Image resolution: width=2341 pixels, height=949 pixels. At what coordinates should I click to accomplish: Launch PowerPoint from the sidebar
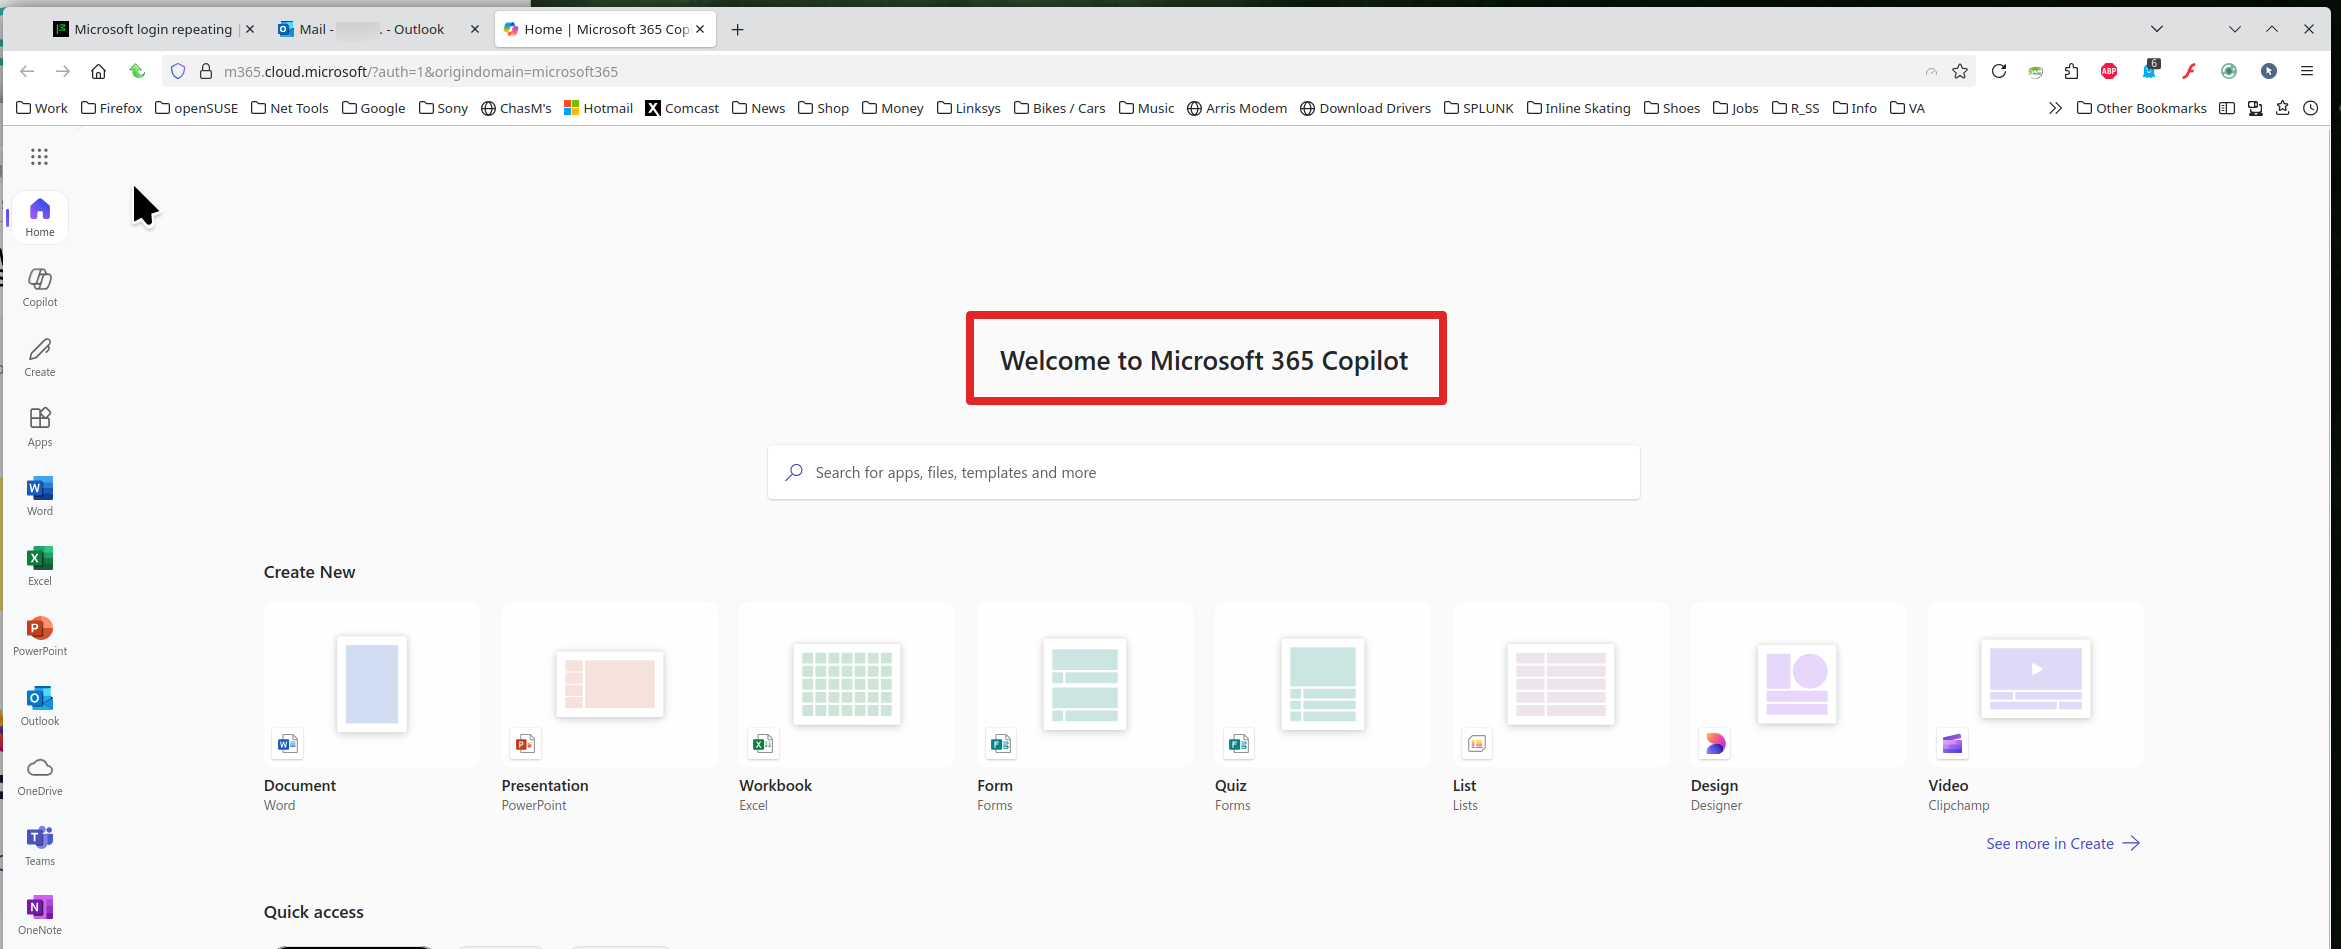[40, 636]
